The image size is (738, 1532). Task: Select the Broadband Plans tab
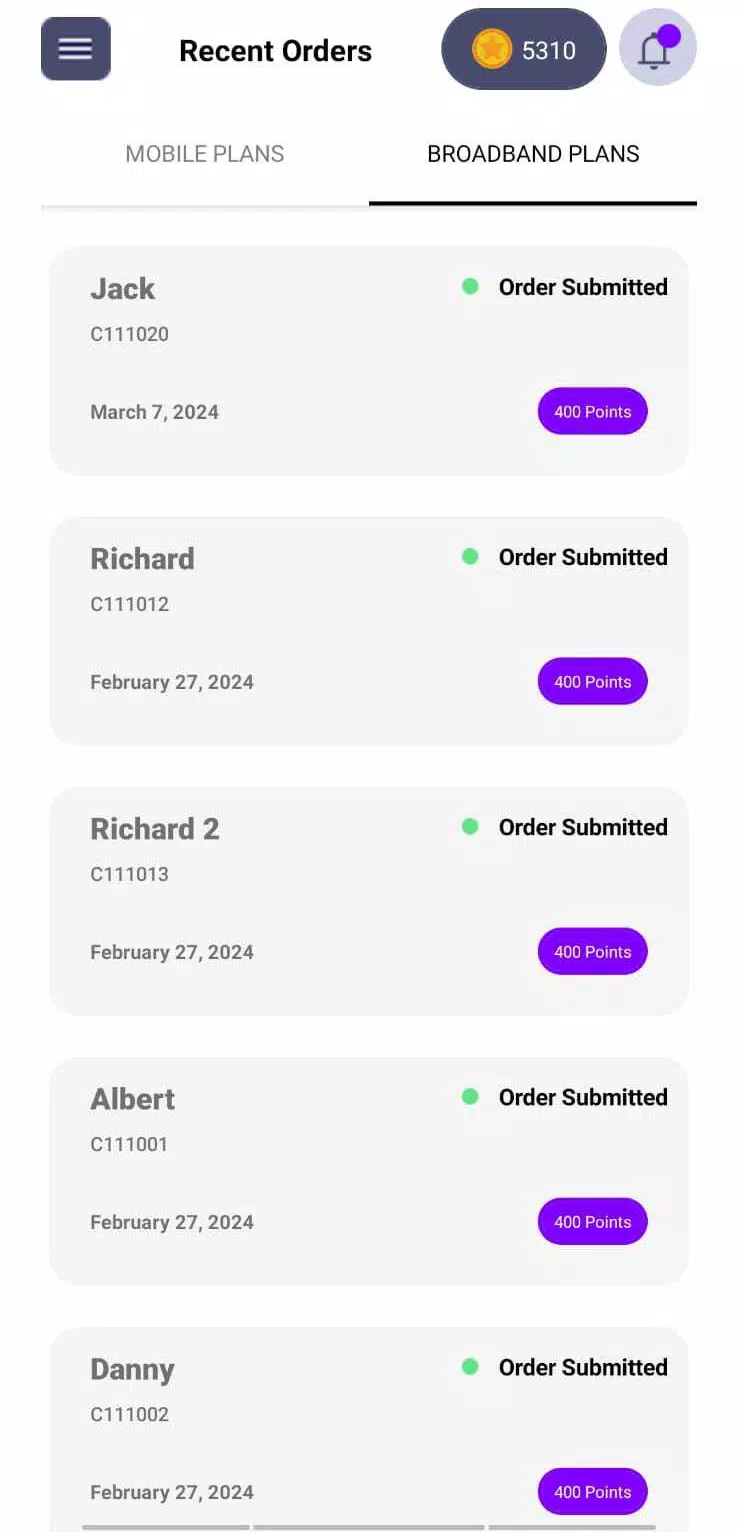(x=533, y=154)
